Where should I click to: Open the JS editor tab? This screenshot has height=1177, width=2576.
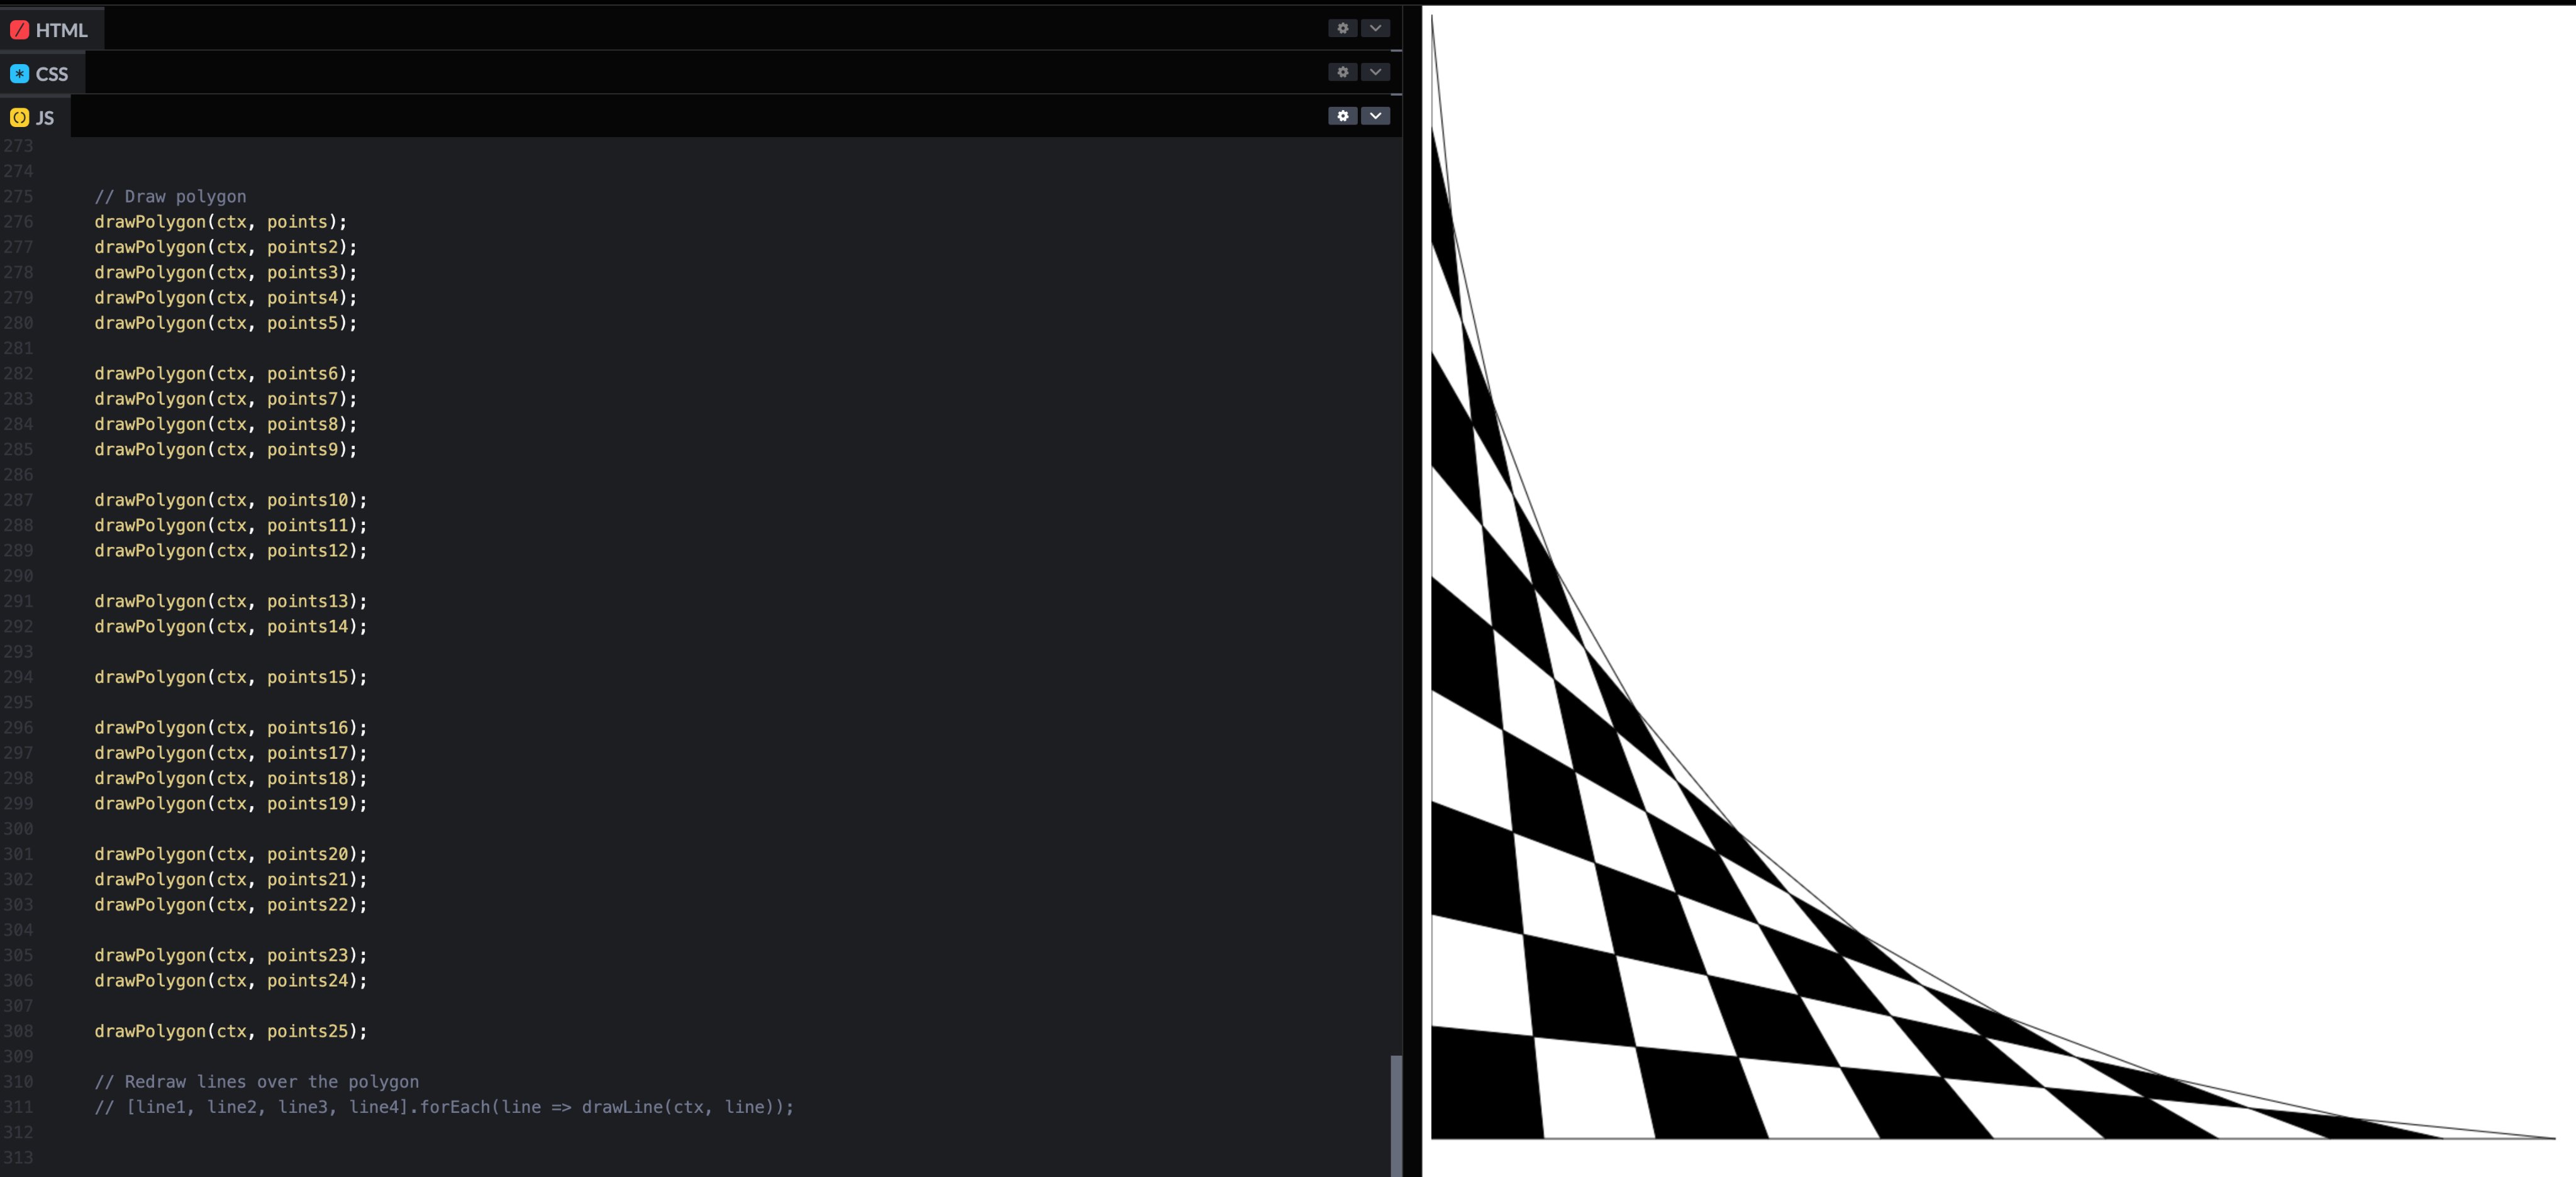click(34, 118)
